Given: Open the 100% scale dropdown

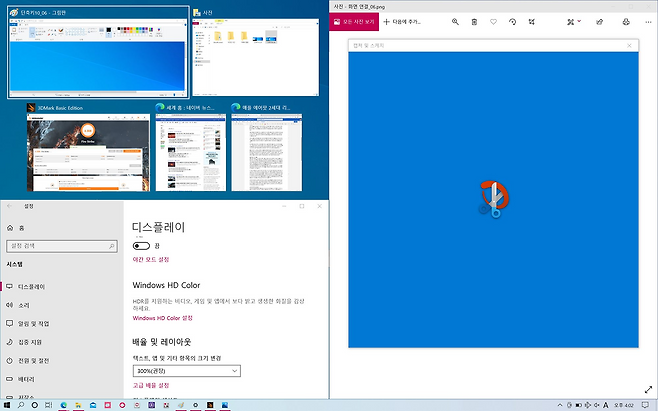Looking at the screenshot, I should (186, 371).
